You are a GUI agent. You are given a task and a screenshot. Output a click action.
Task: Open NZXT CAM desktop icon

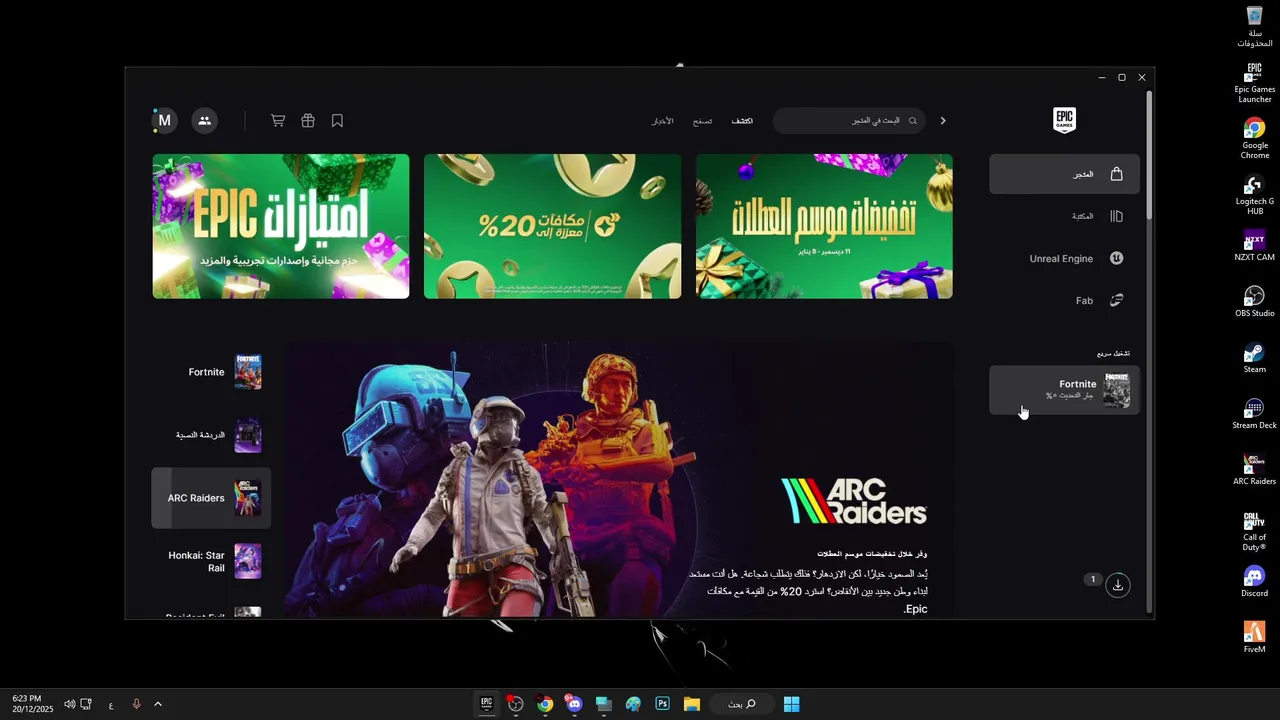(1254, 246)
